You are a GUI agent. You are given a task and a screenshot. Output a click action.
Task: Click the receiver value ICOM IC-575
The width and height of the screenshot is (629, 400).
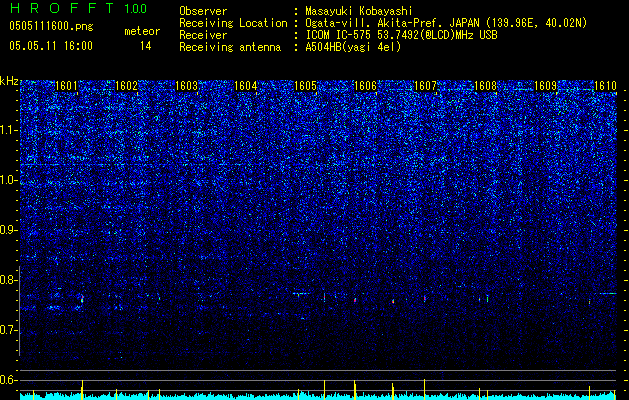(339, 35)
